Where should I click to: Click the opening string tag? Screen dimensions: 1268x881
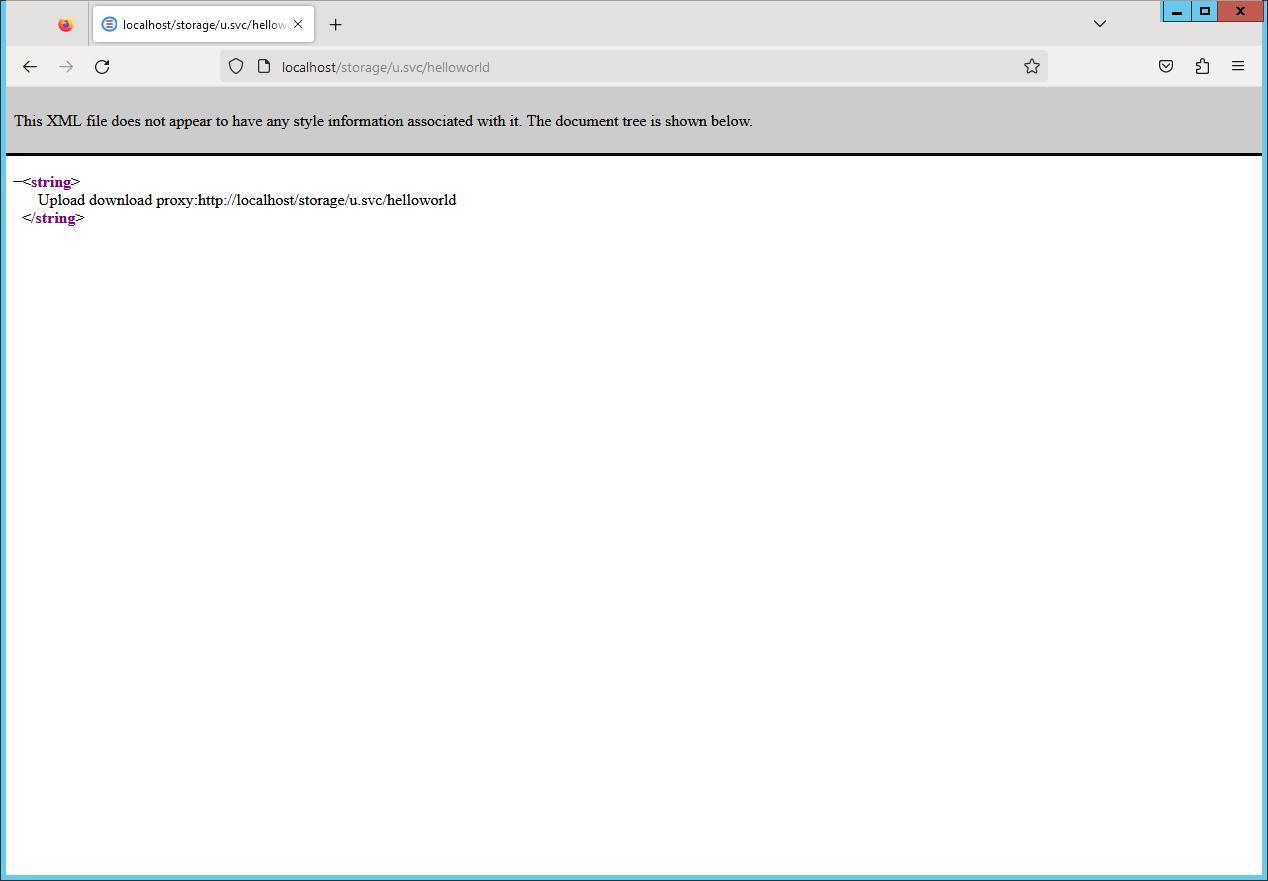click(51, 182)
